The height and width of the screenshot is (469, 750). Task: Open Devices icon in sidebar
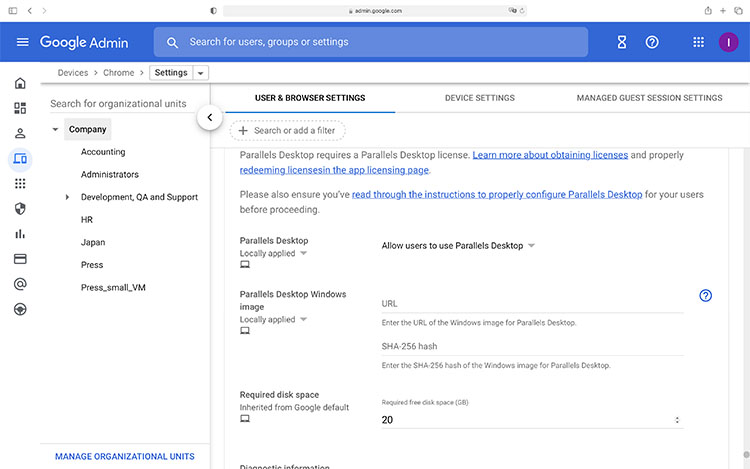20,159
